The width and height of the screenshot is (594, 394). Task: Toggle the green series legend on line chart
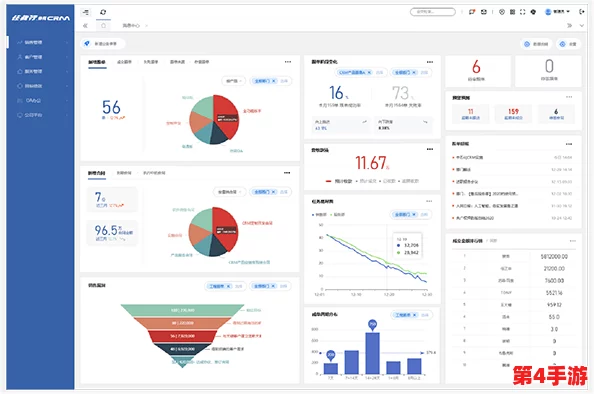338,215
